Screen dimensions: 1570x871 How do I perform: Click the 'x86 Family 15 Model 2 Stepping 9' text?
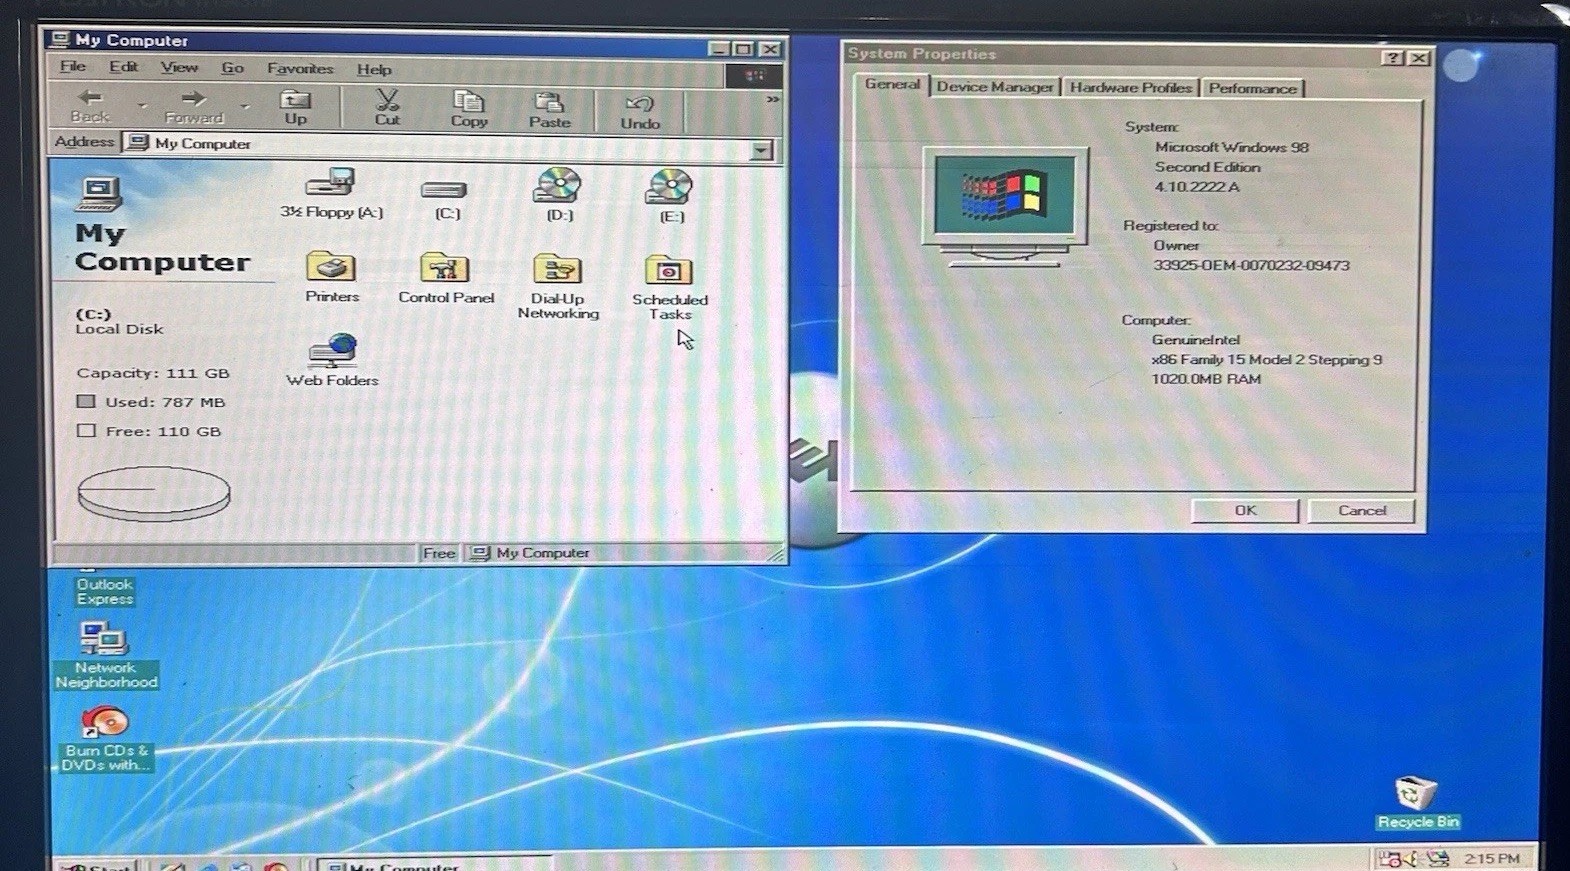1267,360
